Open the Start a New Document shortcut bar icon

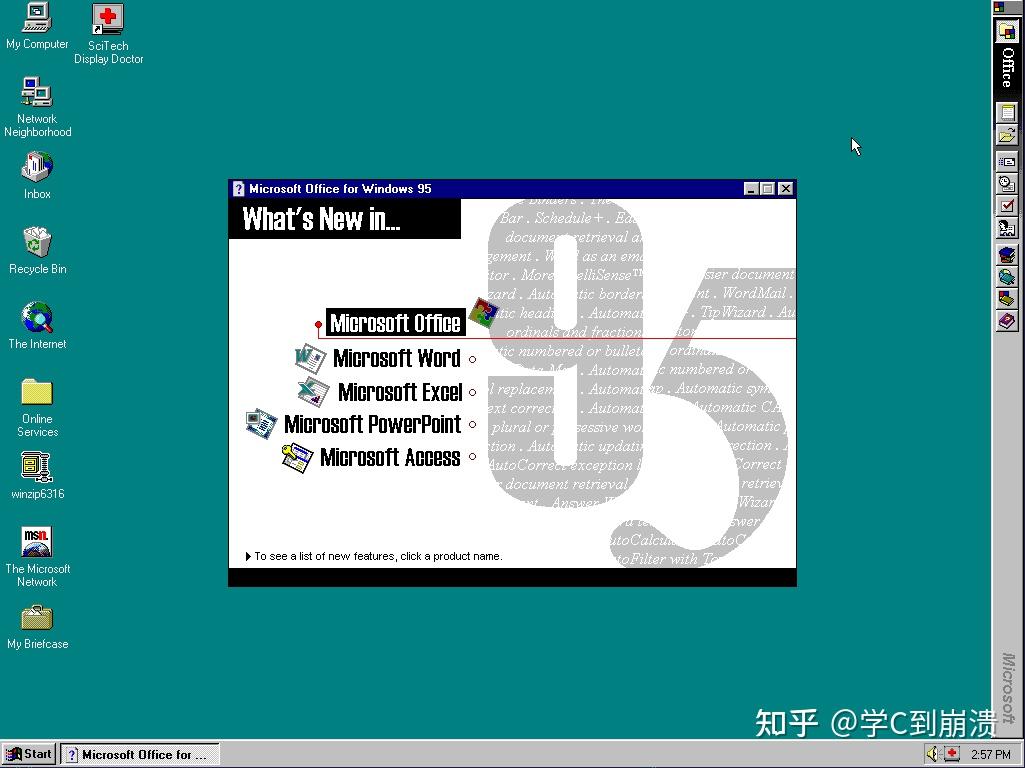1007,113
